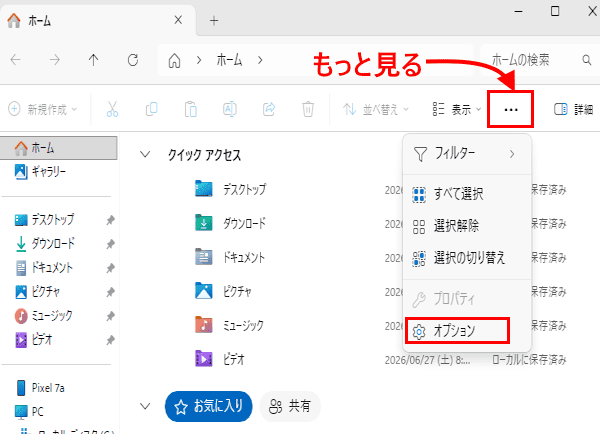
Task: Unpin デスクトップ via its sidebar pin icon
Action: [110, 220]
